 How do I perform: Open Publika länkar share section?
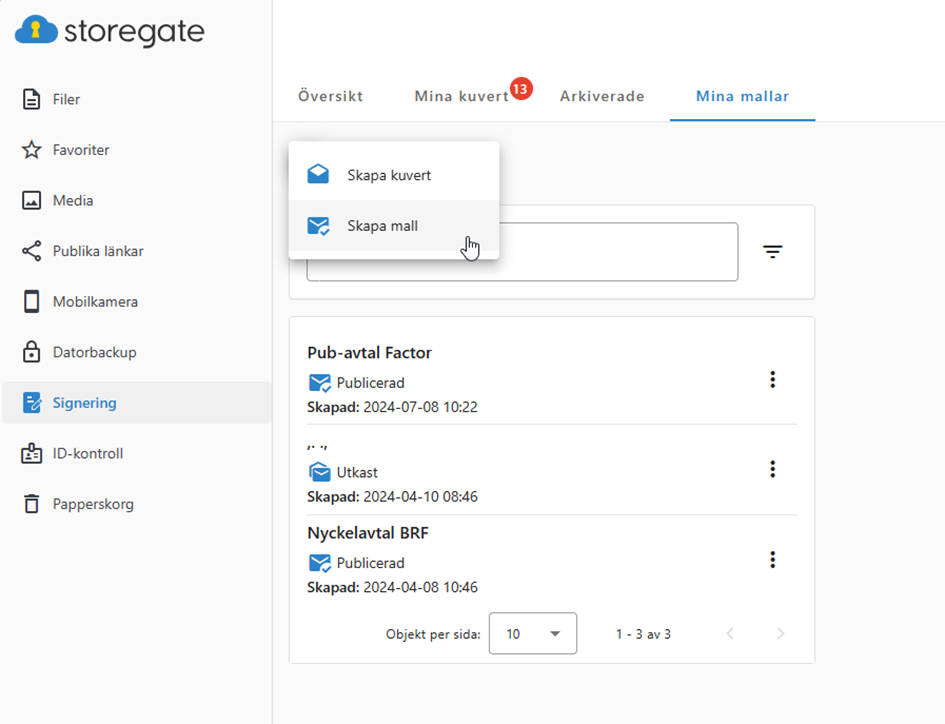(x=97, y=251)
